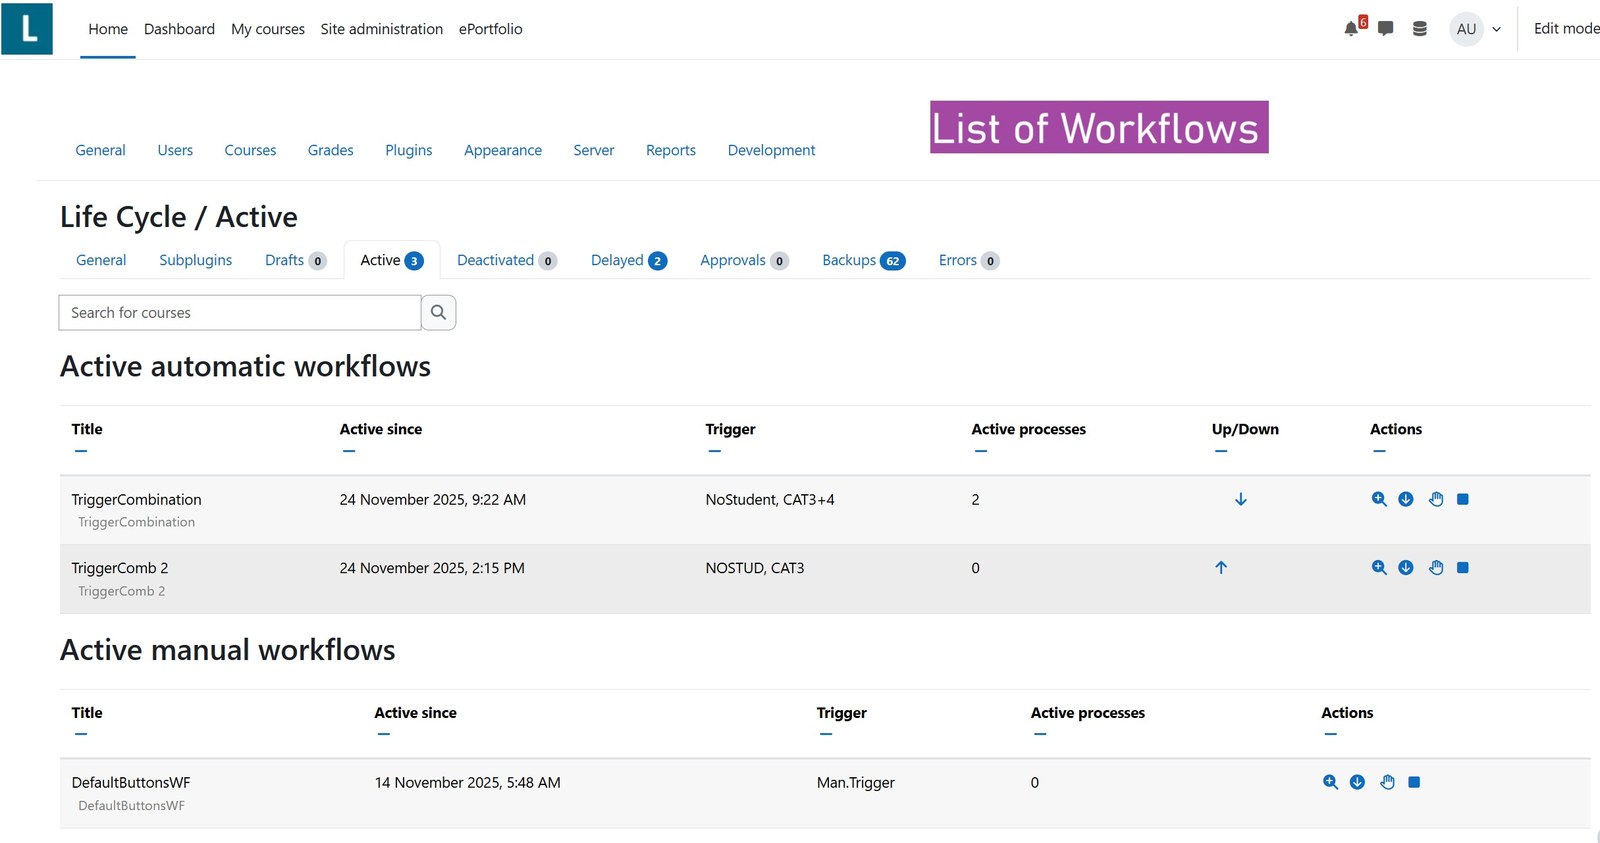1600x843 pixels.
Task: Click the download backup icon for TriggerComb 2
Action: click(1406, 568)
